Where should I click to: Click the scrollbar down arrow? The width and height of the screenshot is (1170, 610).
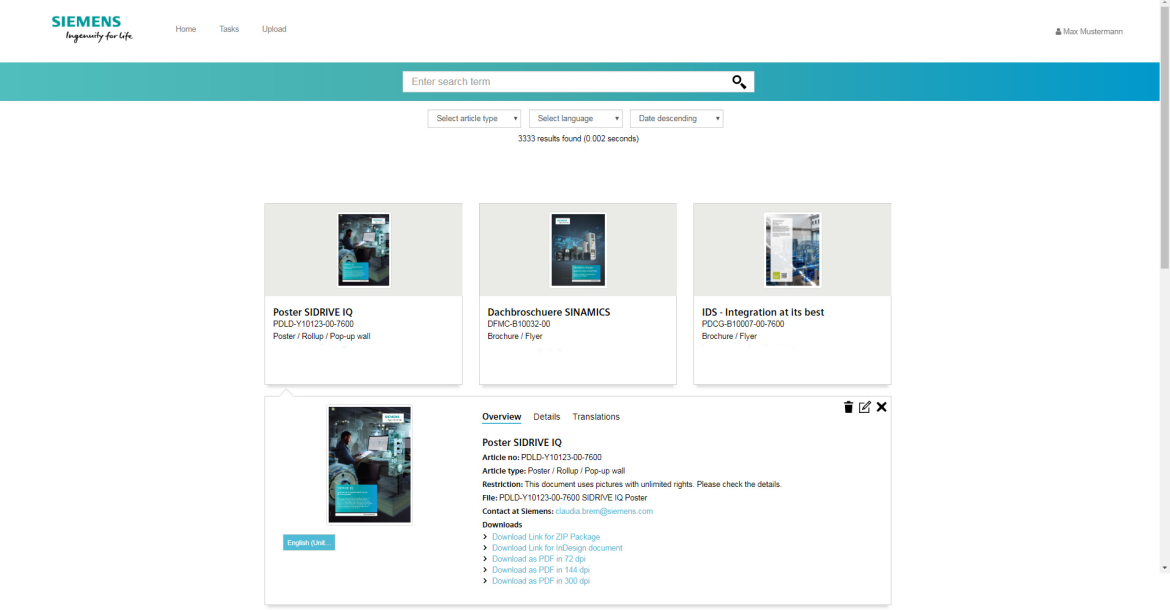[1165, 568]
